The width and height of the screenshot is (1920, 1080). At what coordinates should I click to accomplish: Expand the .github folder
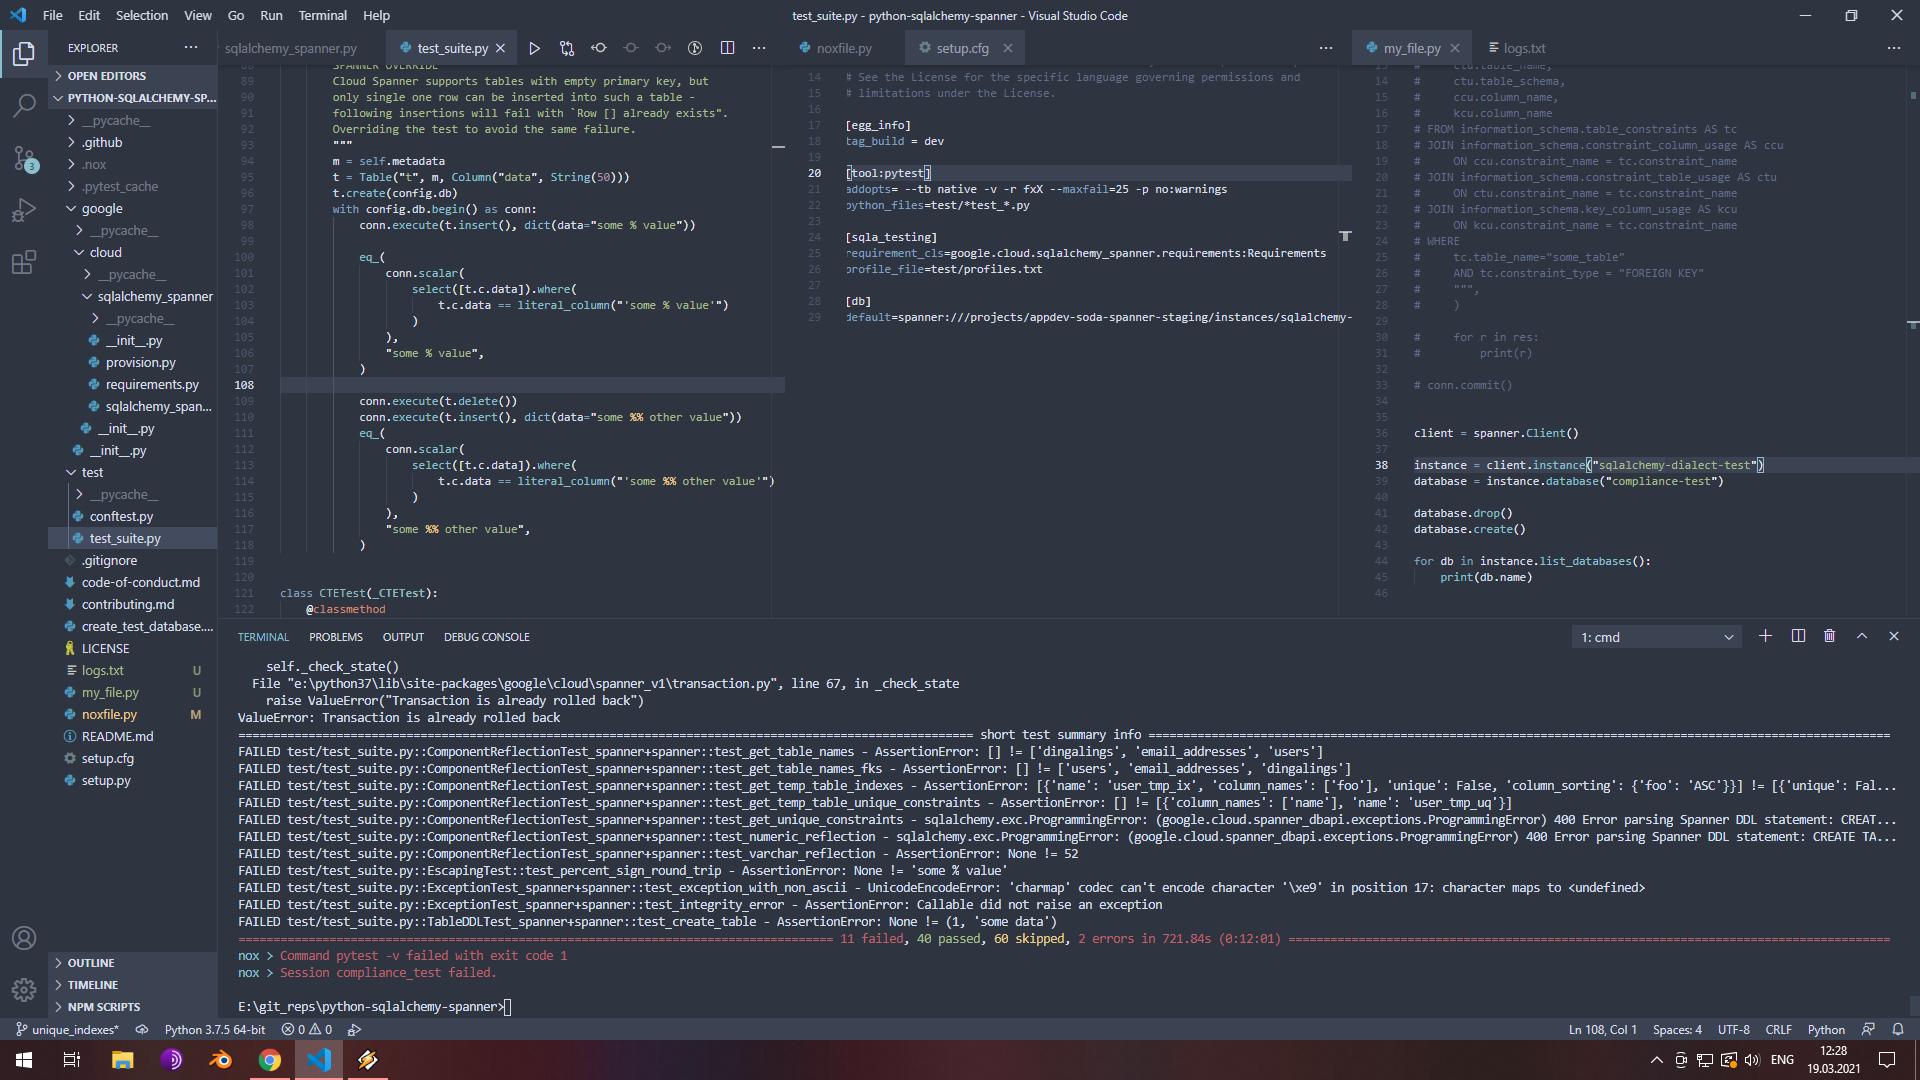click(x=102, y=142)
